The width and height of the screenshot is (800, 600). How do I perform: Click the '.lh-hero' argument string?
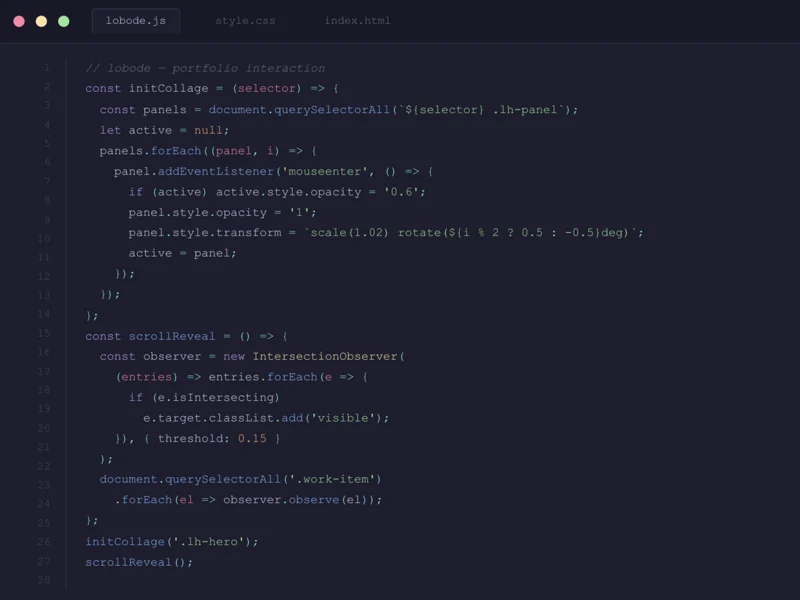(x=212, y=541)
